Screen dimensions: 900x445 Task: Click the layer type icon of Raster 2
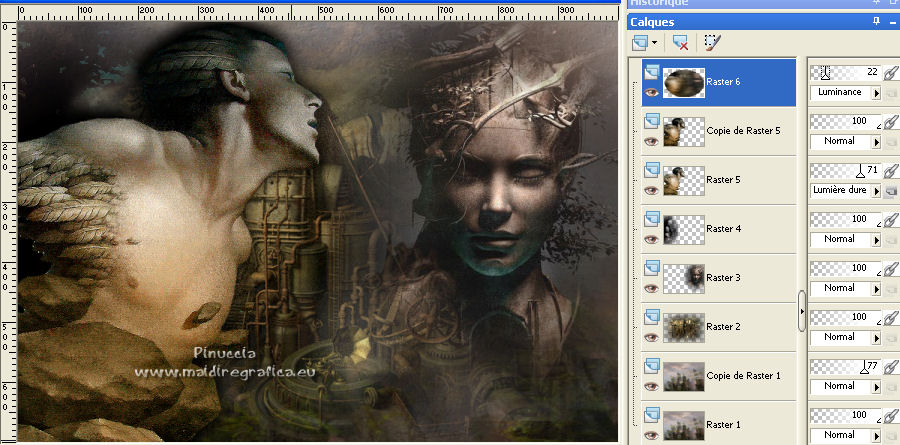tap(651, 317)
